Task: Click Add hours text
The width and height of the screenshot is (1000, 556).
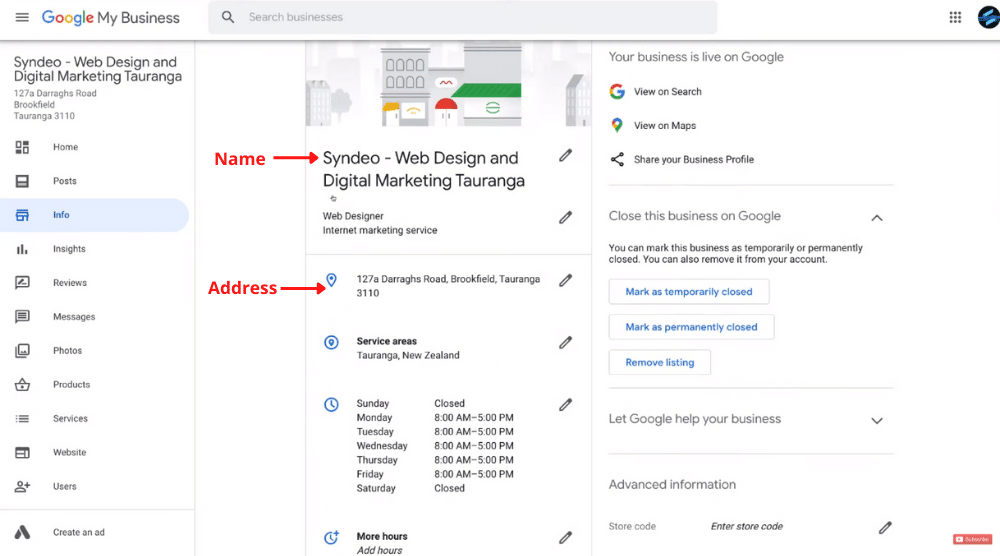Action: [x=379, y=550]
